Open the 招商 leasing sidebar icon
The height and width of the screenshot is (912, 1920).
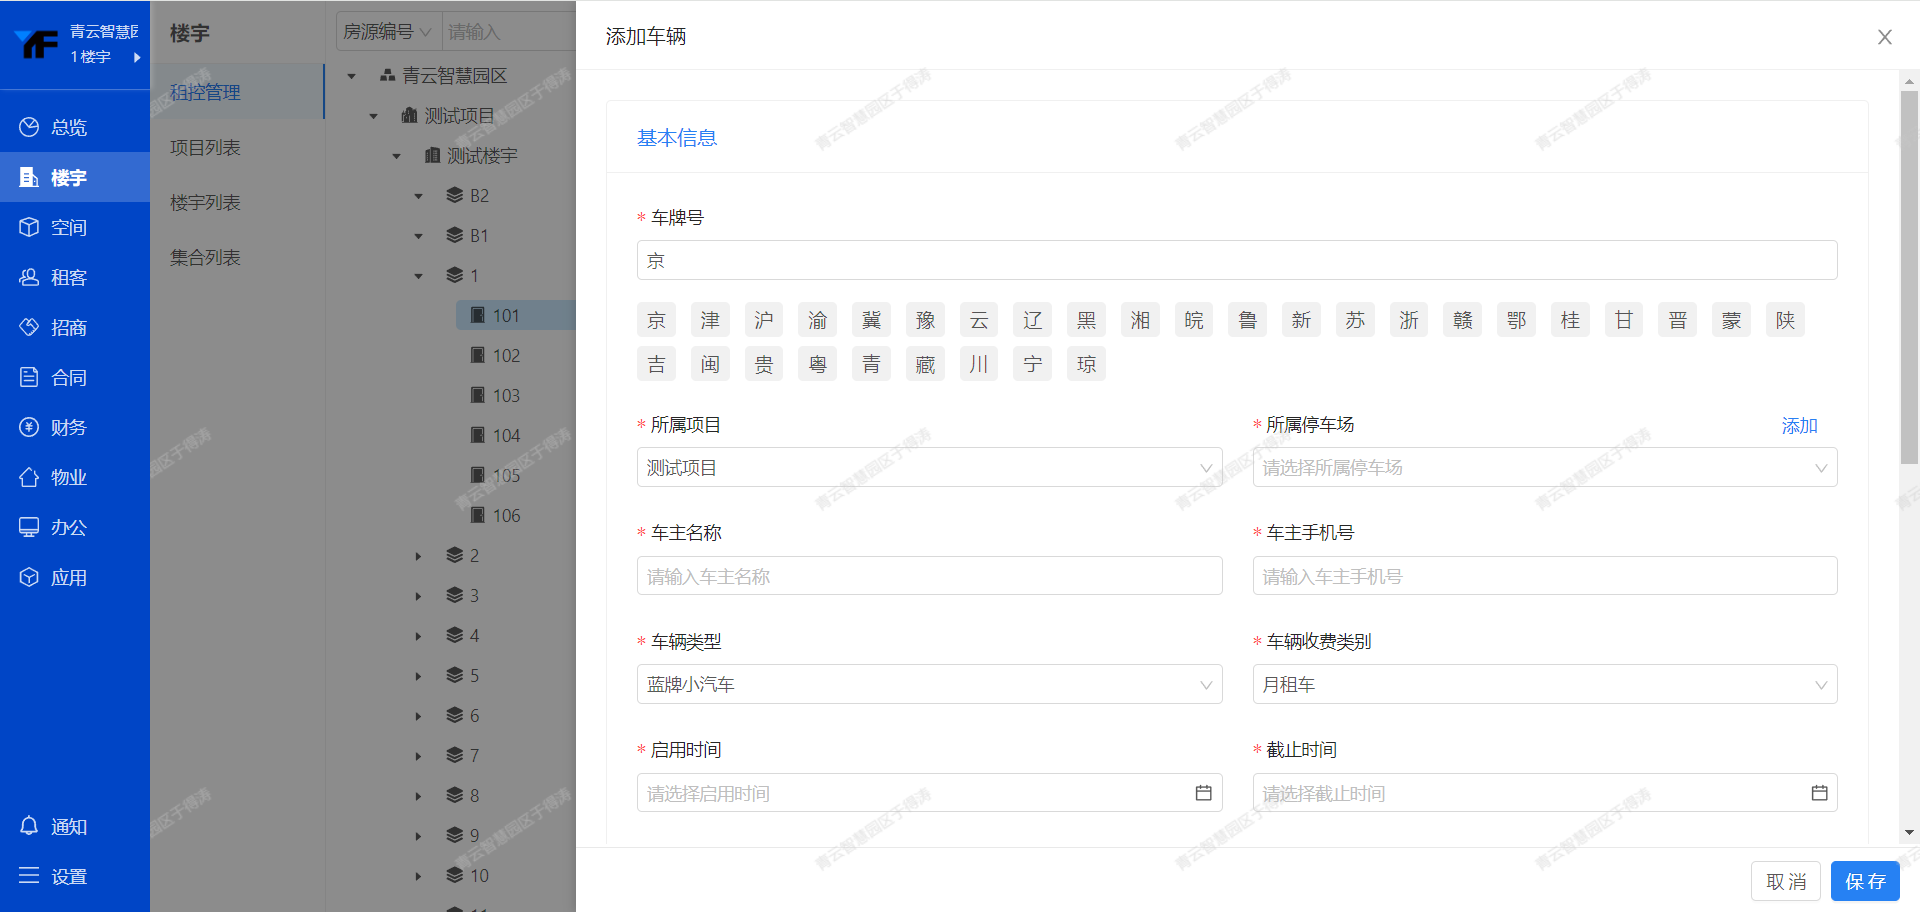point(29,327)
